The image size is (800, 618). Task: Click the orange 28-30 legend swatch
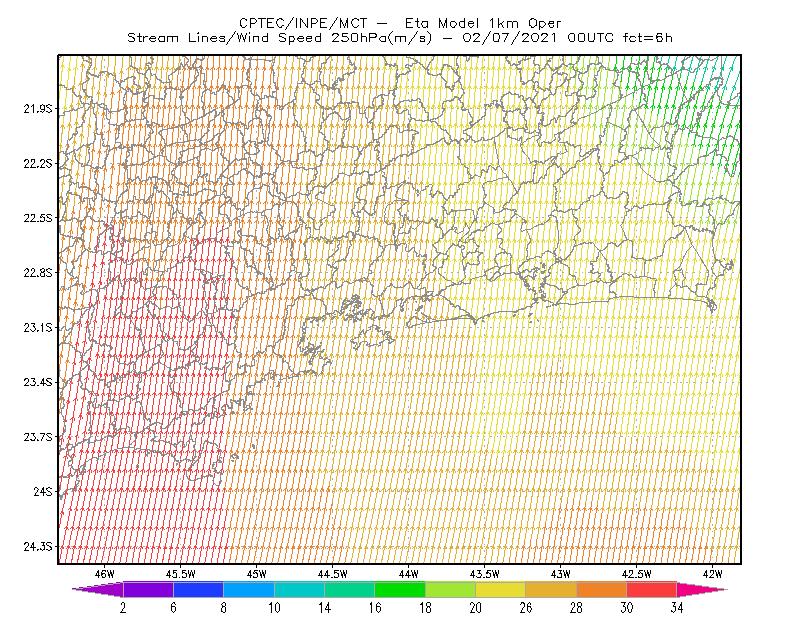602,589
